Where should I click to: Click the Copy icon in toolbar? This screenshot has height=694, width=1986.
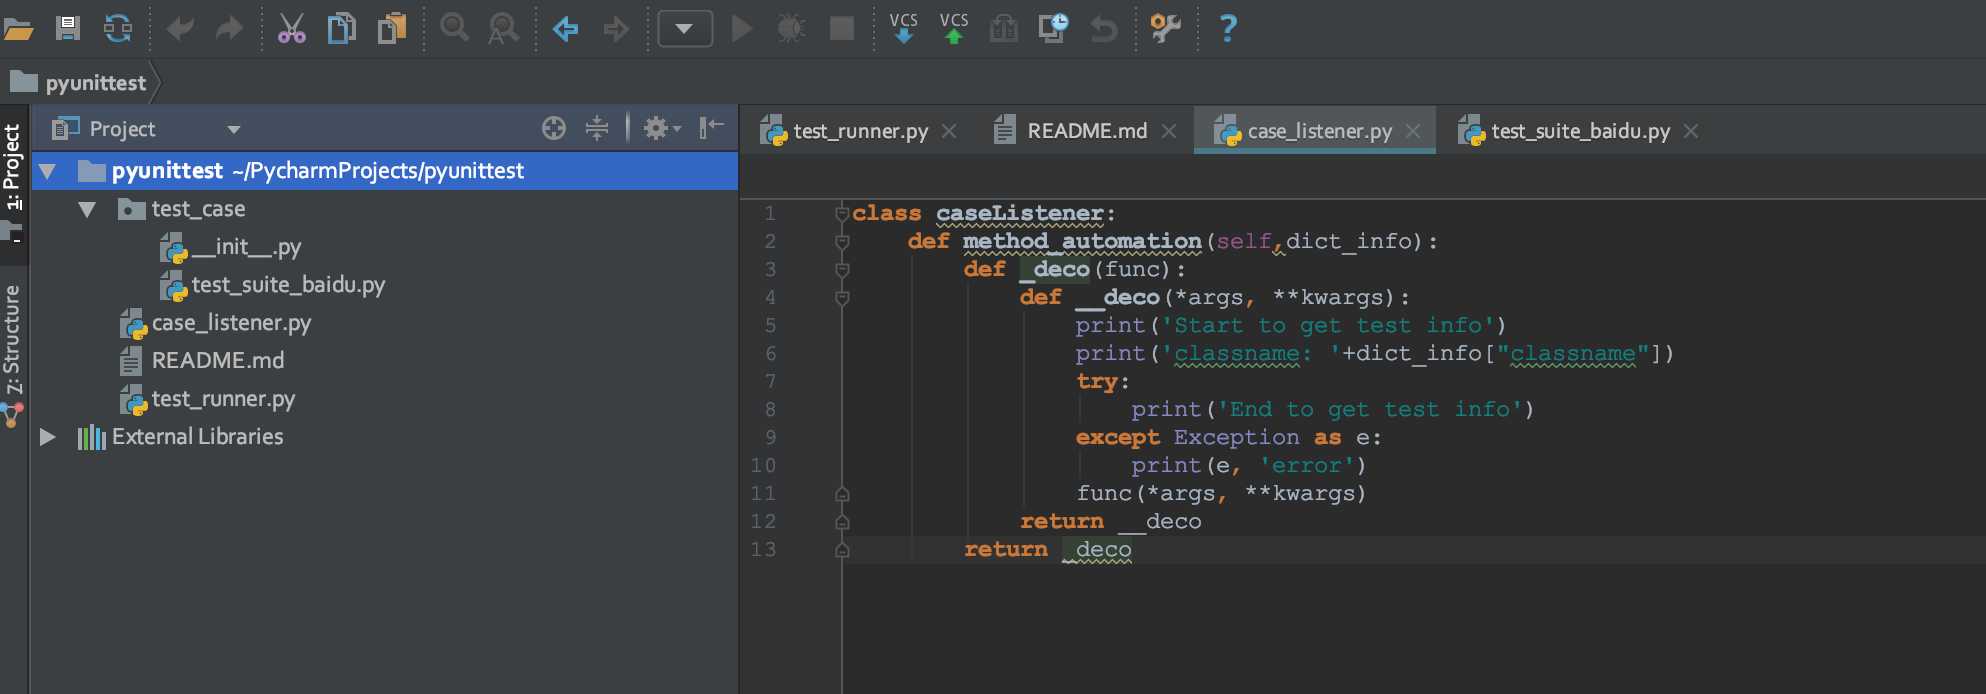(x=341, y=28)
